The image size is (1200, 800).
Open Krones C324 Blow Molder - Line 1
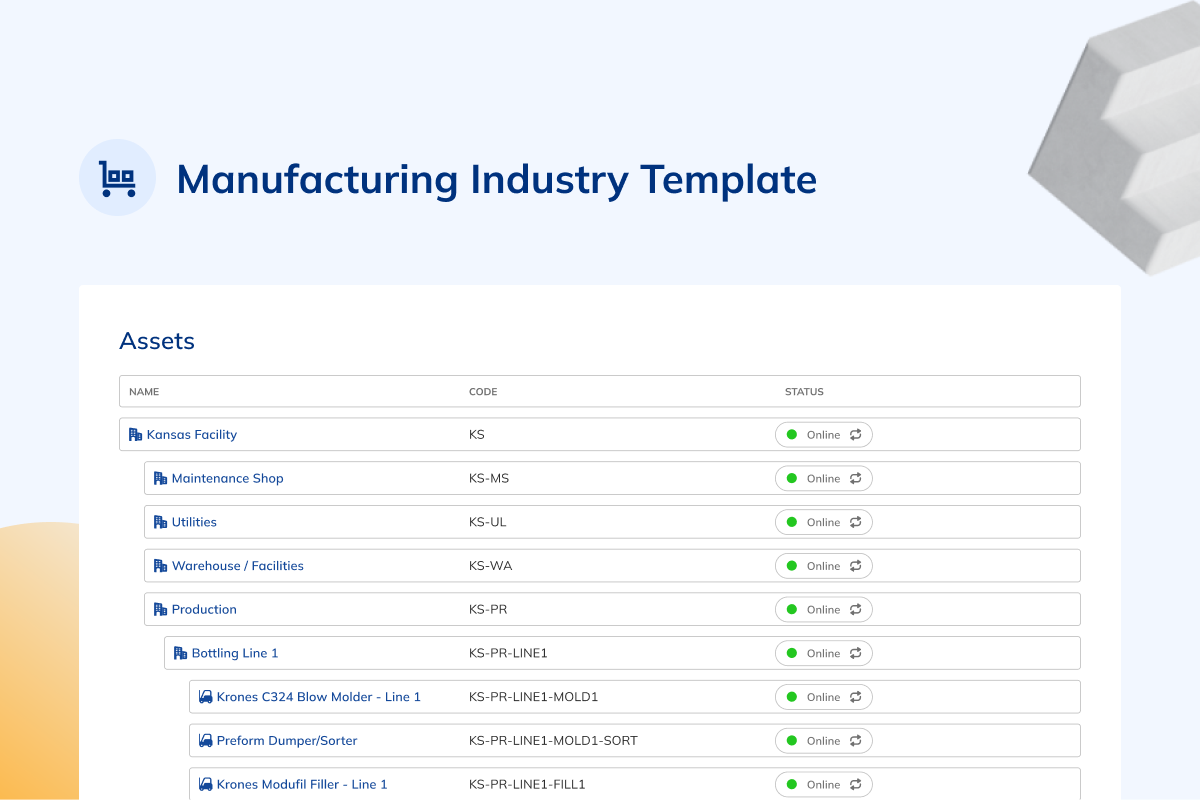click(x=319, y=697)
